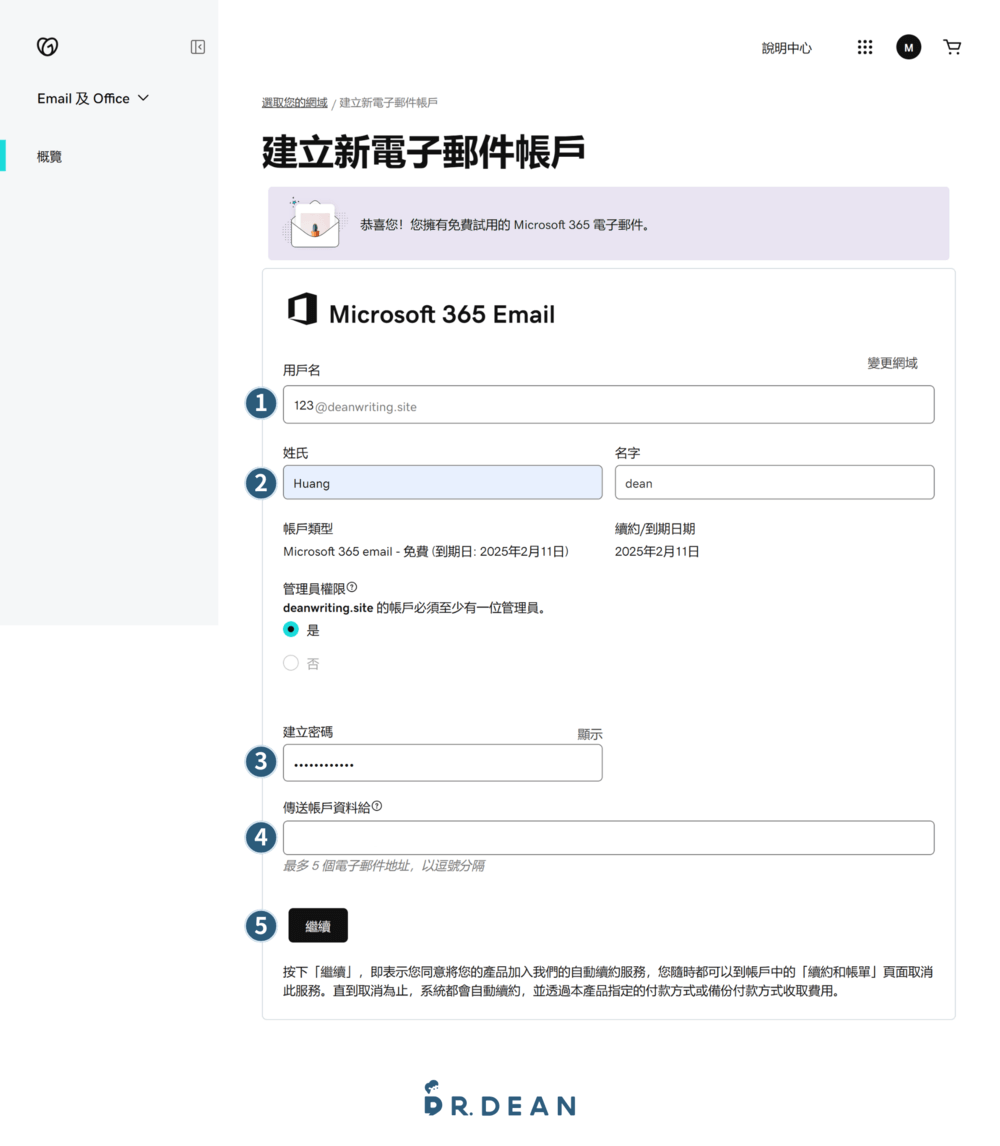Viewport: 1000px width, 1146px height.
Task: Click help icon beside 傳送帳戶資料給
Action: click(377, 806)
